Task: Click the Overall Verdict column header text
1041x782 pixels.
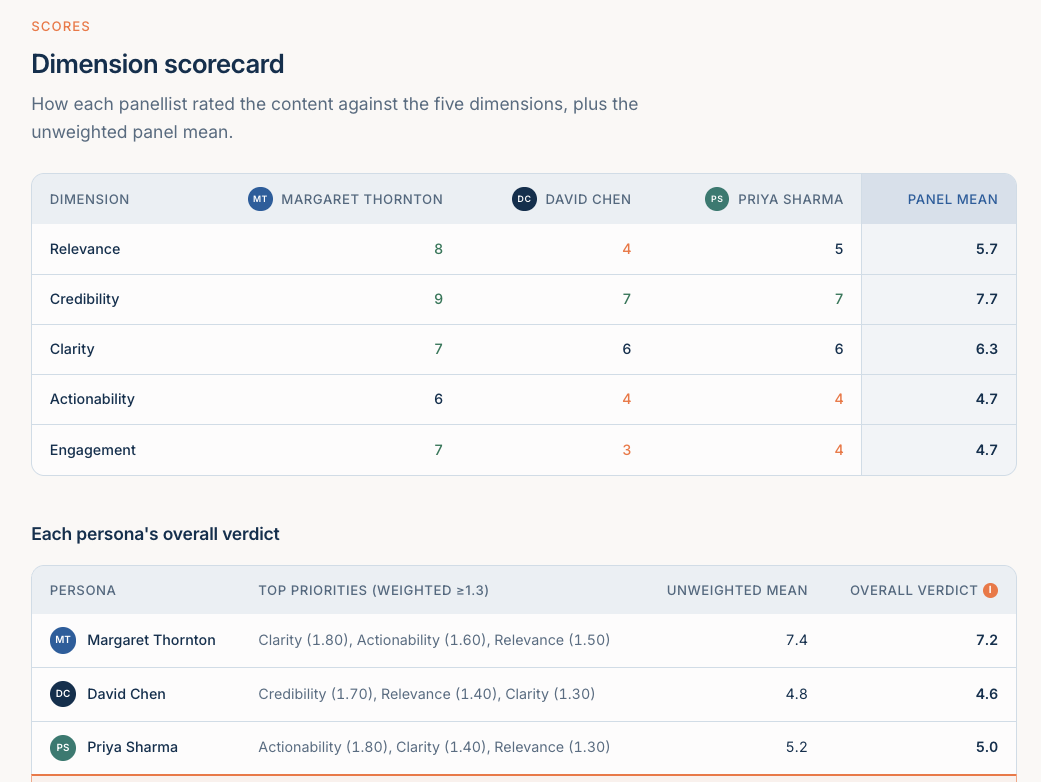Action: click(x=914, y=590)
